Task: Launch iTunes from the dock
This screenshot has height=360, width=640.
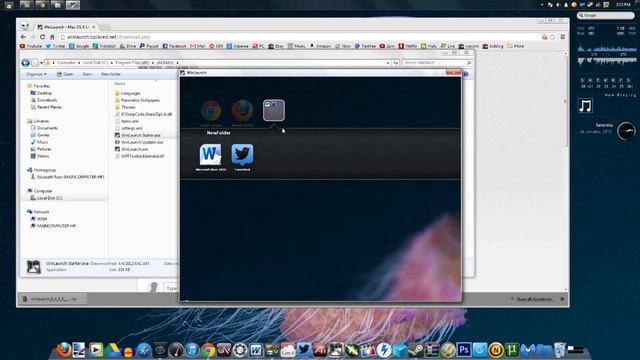Action: tap(192, 350)
